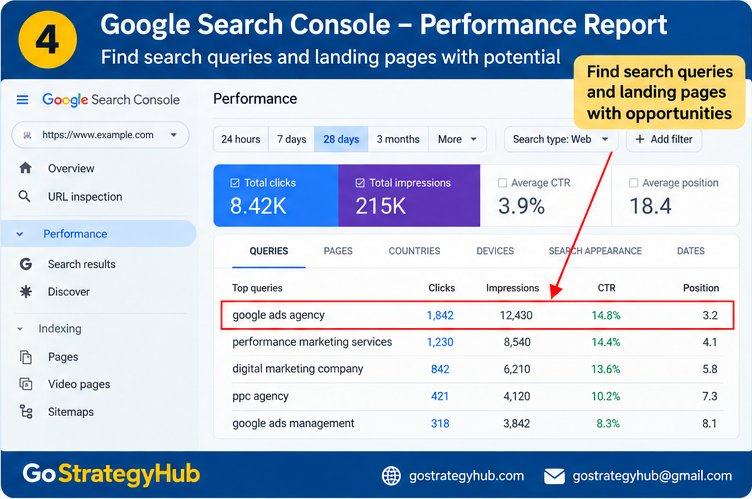Open the More date range dropdown
The image size is (752, 499).
pos(458,139)
